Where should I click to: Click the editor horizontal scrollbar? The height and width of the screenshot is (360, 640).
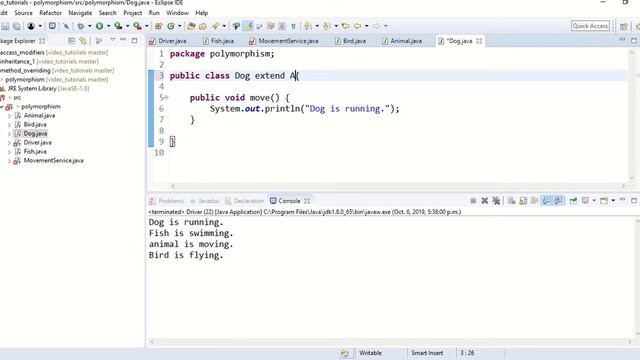click(398, 186)
